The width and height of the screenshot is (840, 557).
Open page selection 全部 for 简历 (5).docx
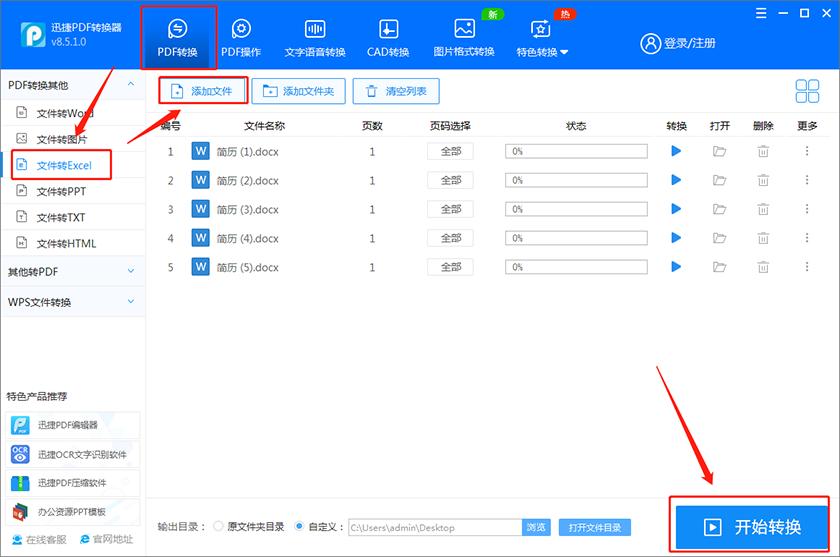[x=451, y=267]
